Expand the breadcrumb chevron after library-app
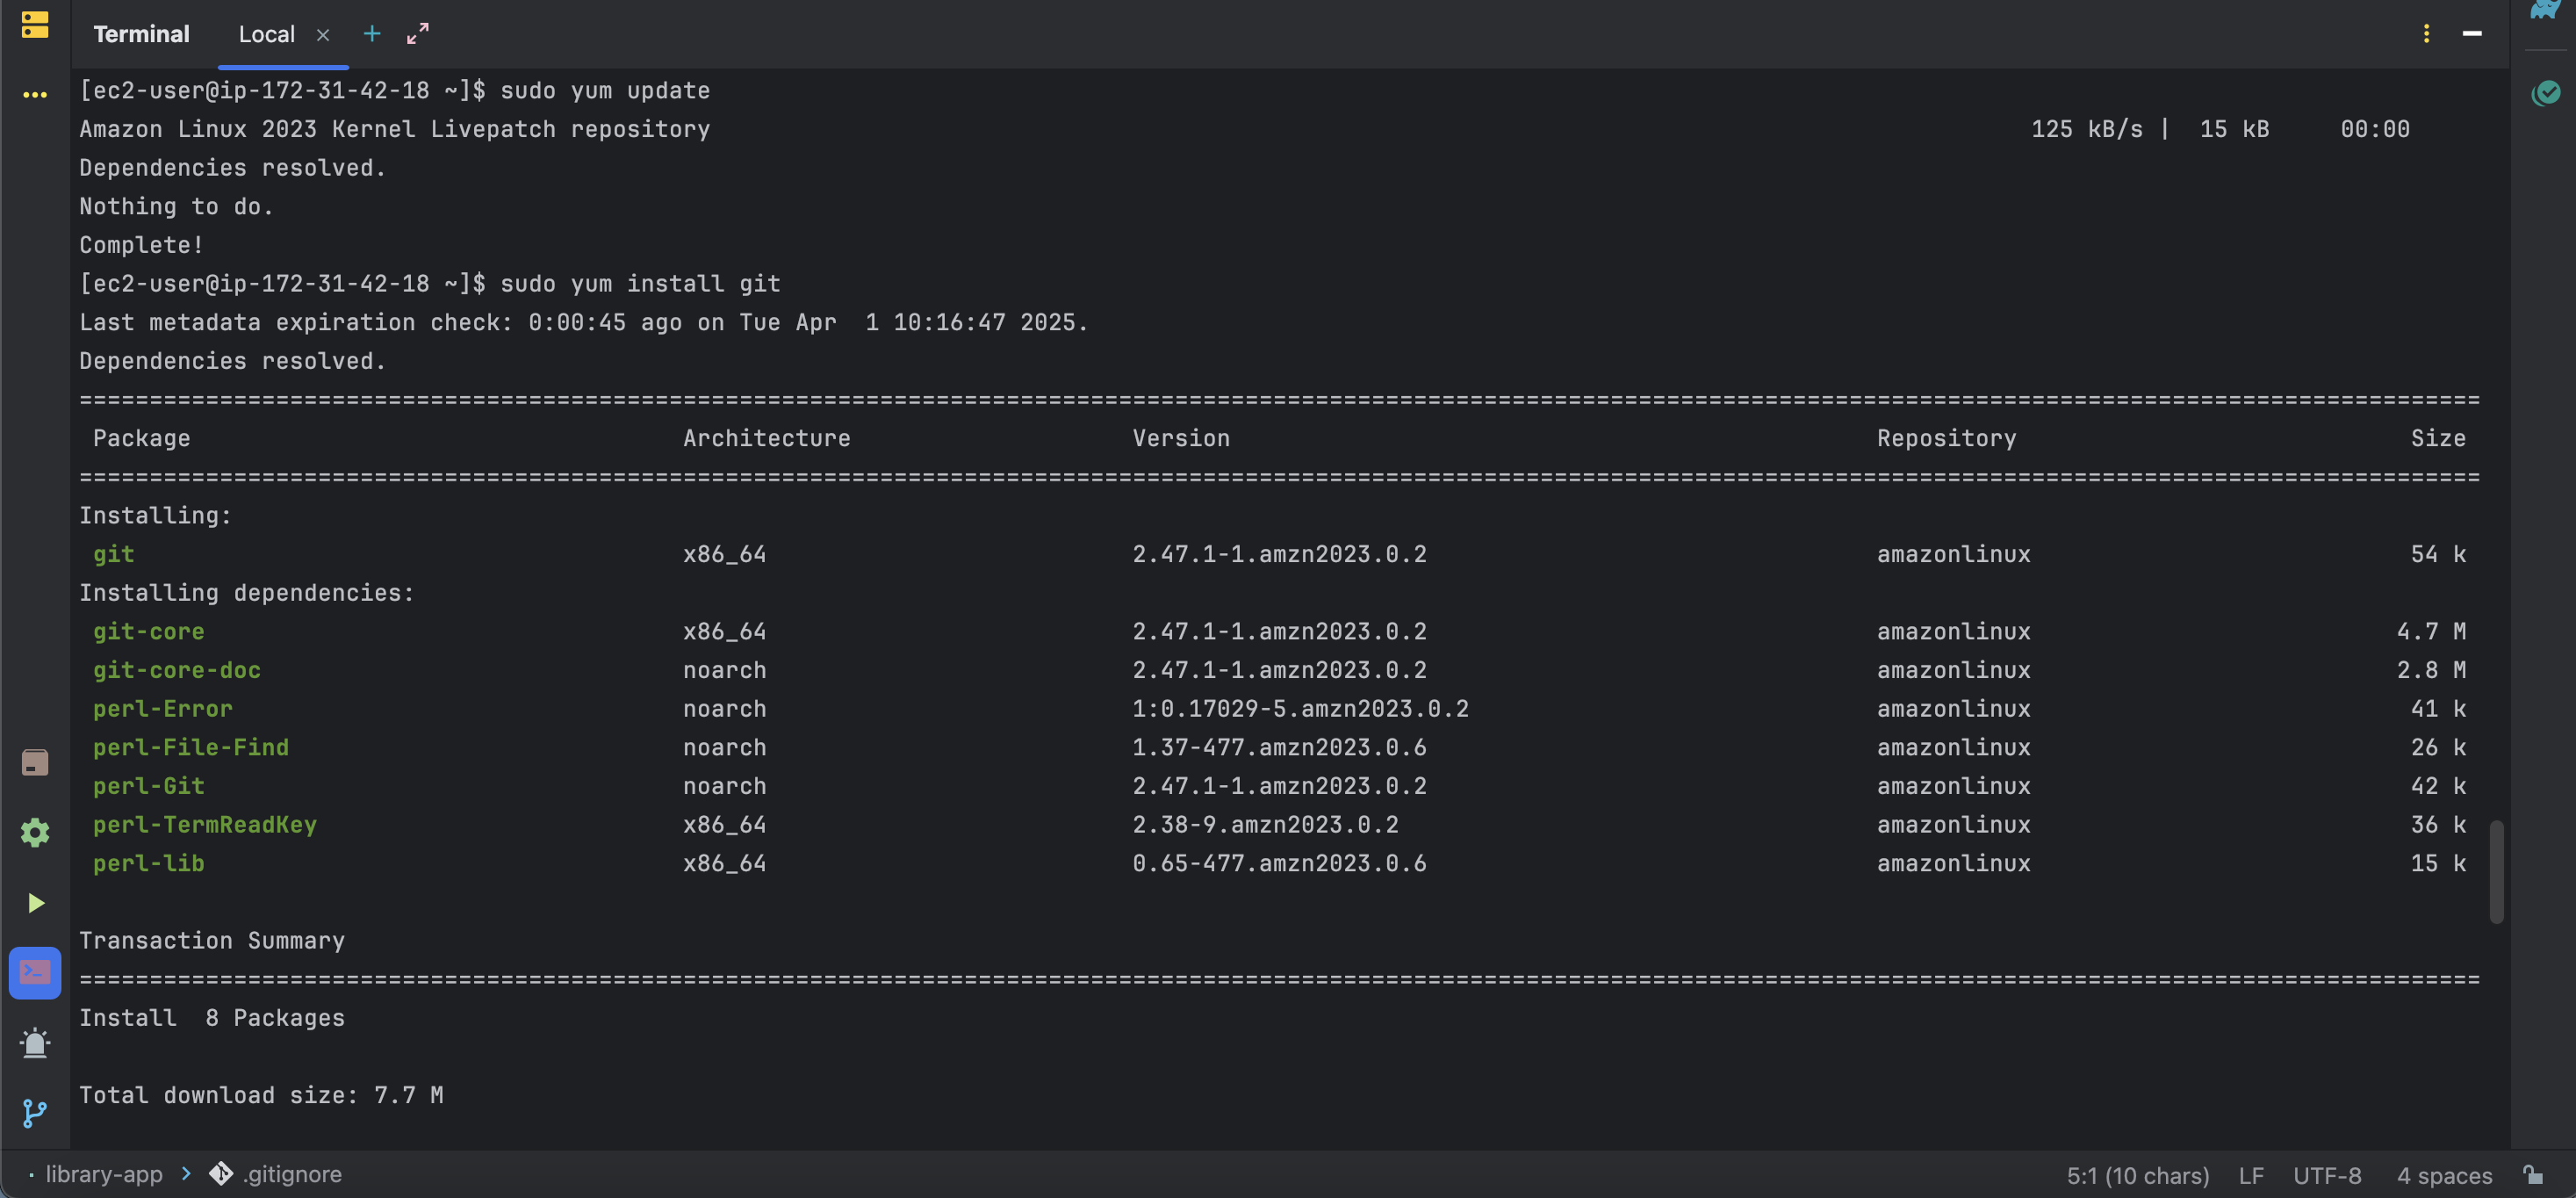 tap(186, 1174)
